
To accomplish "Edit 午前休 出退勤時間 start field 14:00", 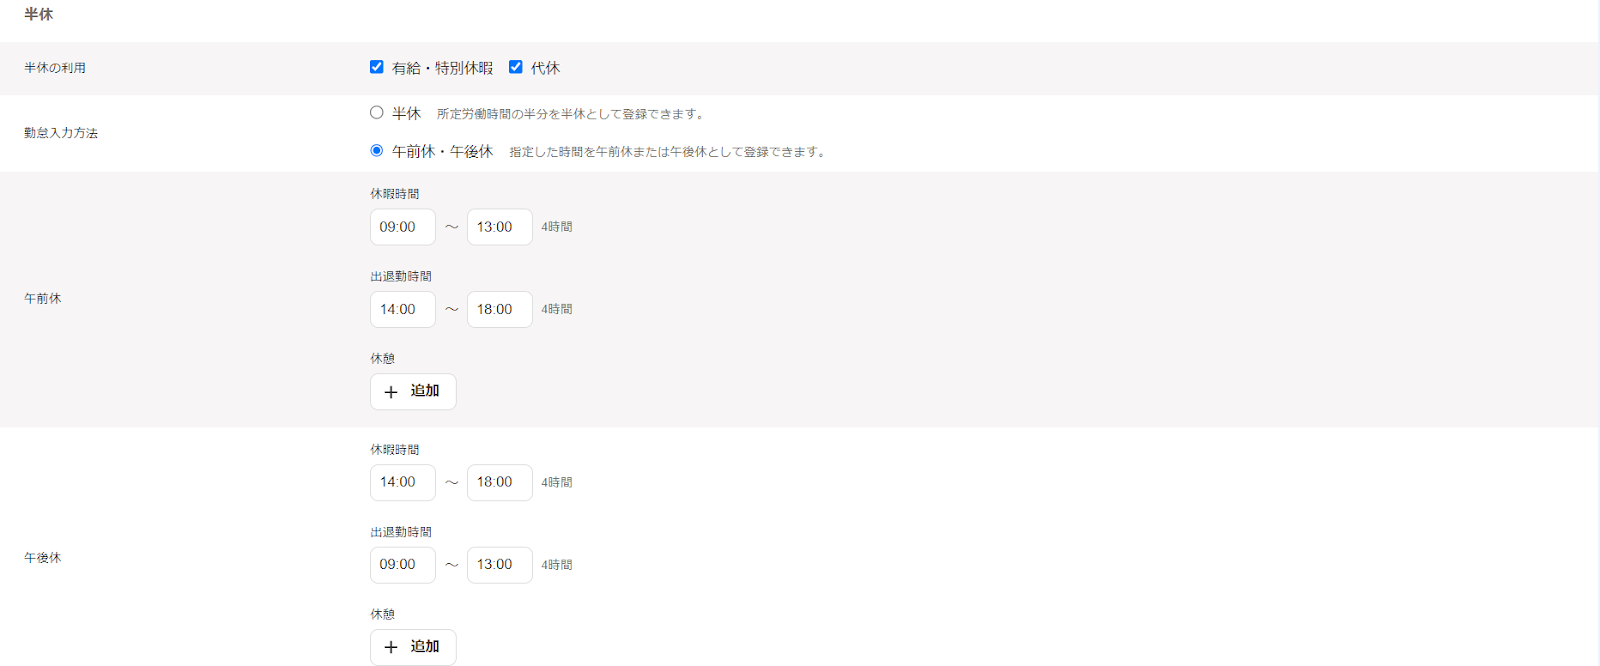I will (x=403, y=309).
